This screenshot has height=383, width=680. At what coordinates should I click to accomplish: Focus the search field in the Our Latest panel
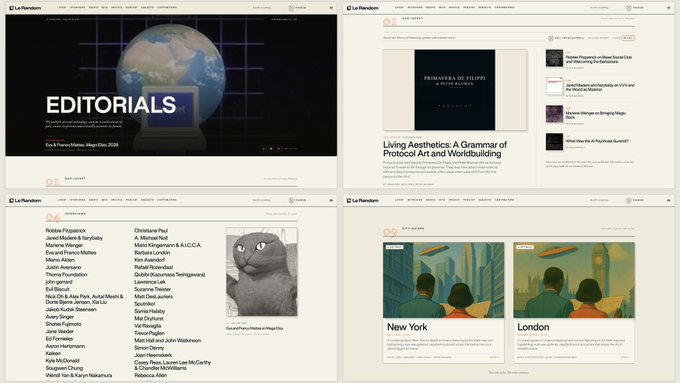click(606, 8)
